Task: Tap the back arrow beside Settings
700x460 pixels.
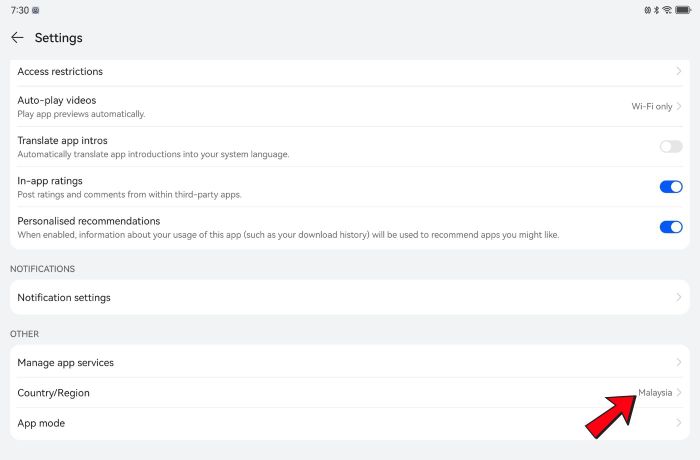Action: (x=17, y=38)
